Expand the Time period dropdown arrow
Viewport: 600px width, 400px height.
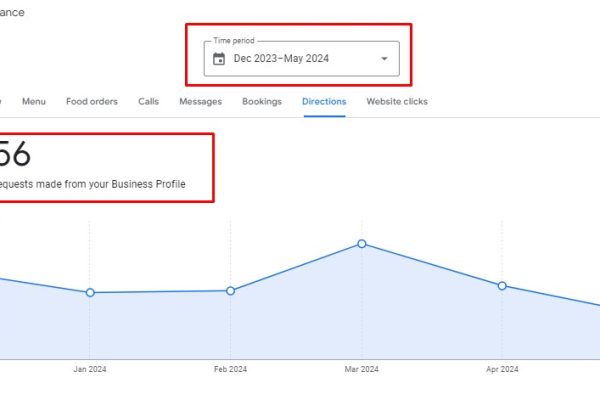pos(384,59)
